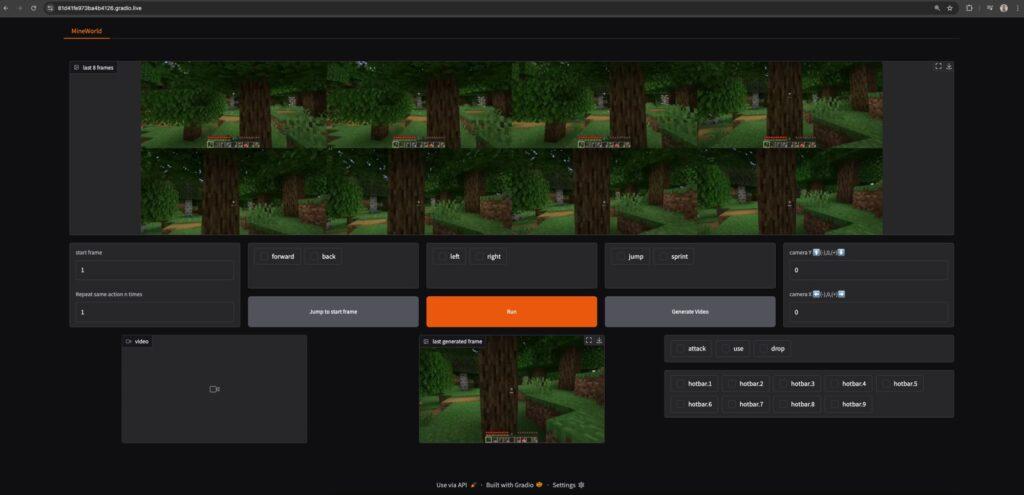
Task: Download the last 8 frames image
Action: tap(949, 67)
